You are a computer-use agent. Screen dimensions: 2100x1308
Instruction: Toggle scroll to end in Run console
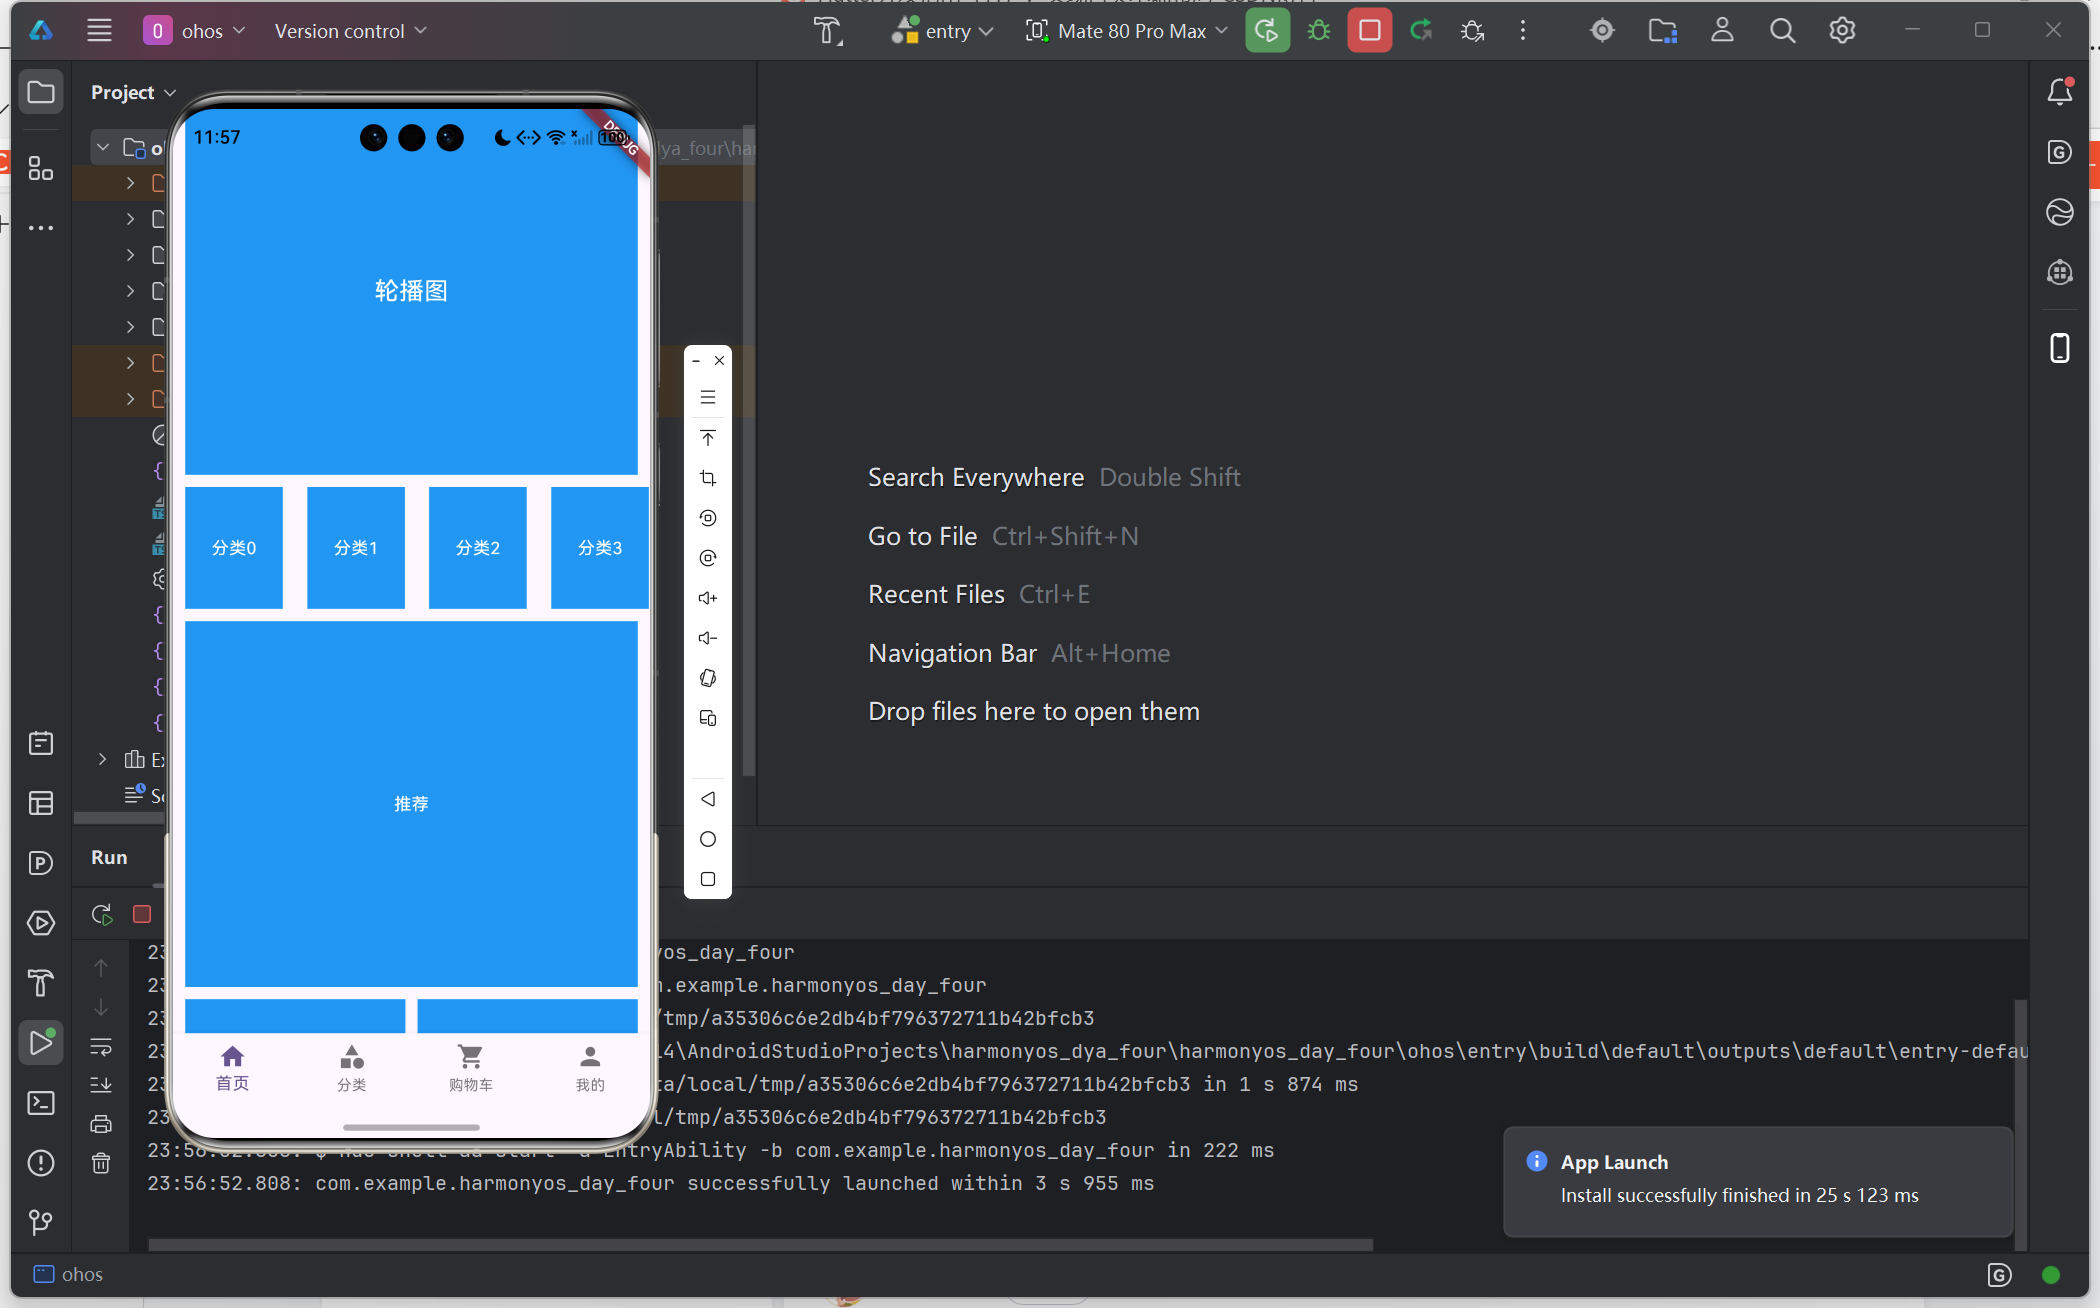tap(101, 1085)
